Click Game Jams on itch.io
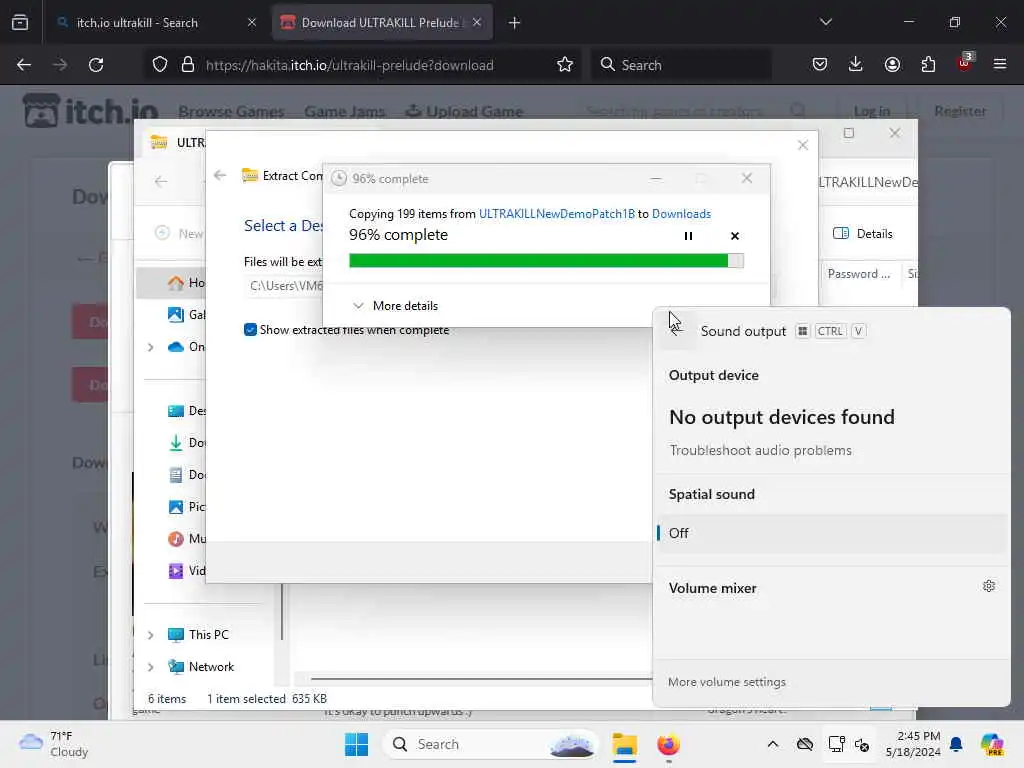 coord(345,112)
